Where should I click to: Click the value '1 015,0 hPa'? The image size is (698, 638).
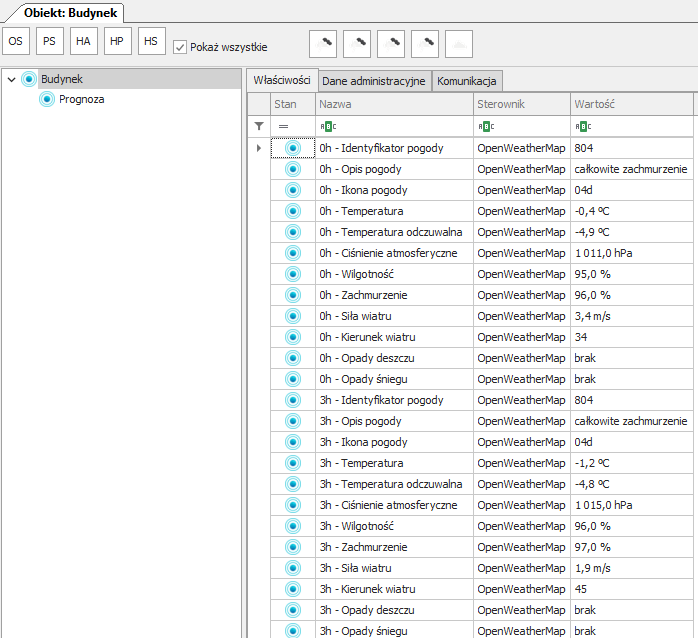click(603, 505)
